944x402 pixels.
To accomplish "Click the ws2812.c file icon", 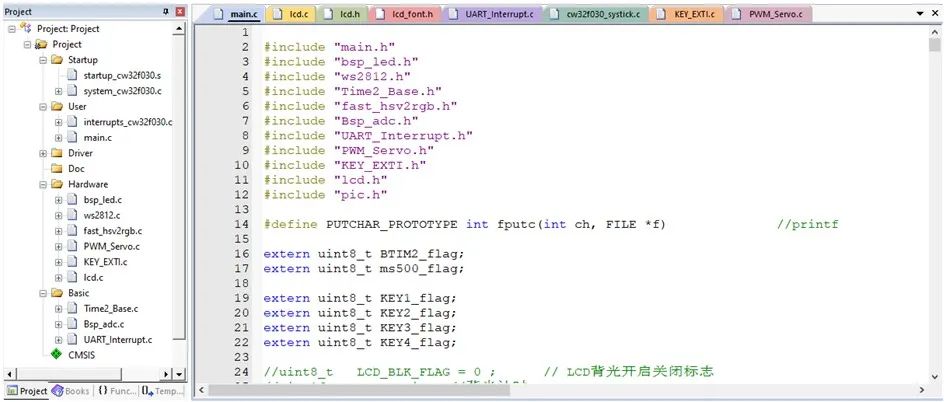I will (x=72, y=215).
